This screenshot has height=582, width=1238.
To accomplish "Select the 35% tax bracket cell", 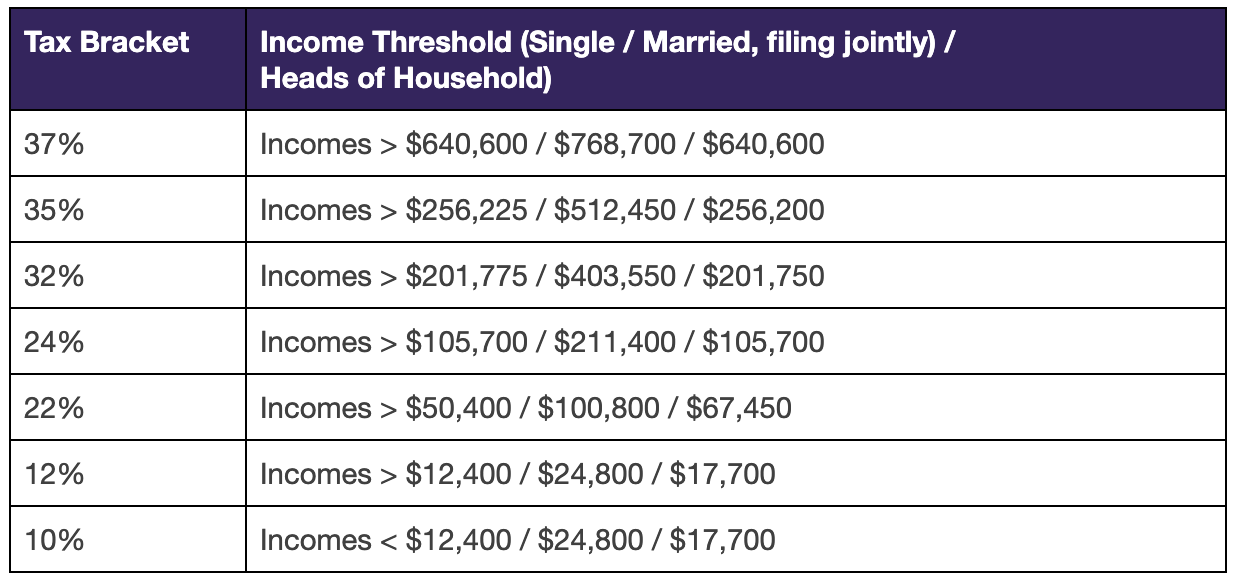I will pos(53,210).
